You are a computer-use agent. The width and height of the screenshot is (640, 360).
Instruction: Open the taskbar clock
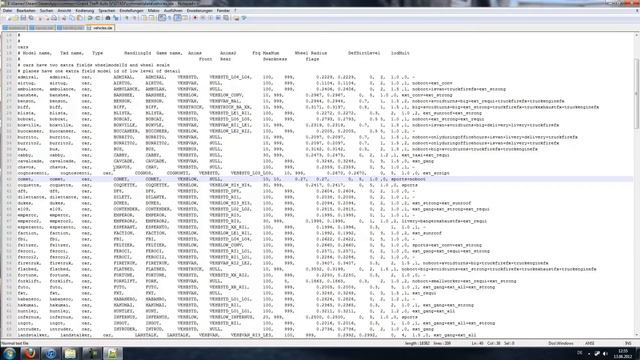623,353
